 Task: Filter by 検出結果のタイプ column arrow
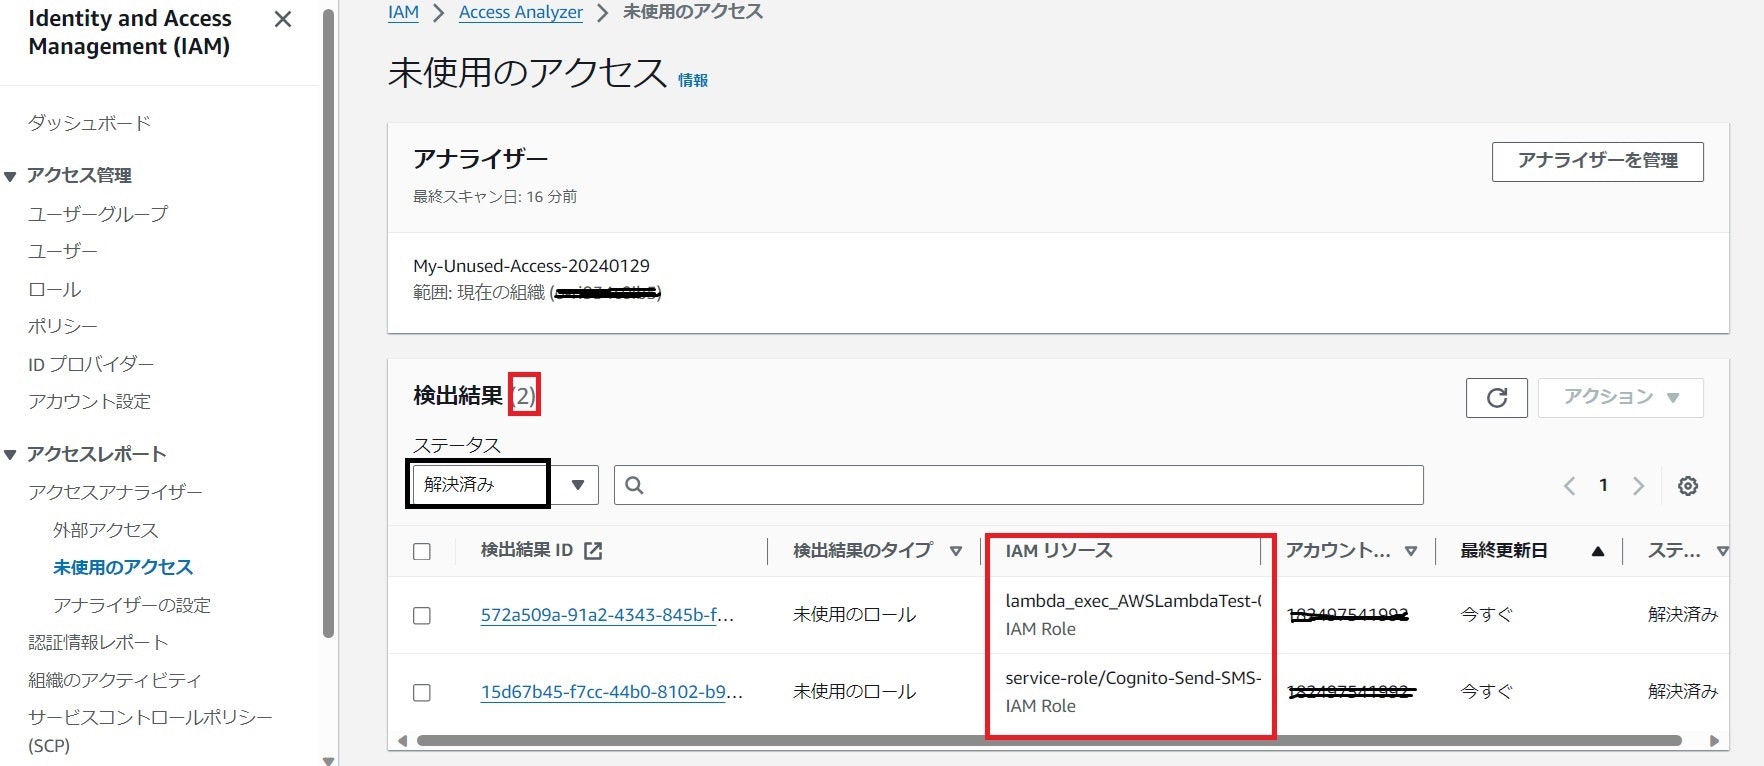pos(956,551)
